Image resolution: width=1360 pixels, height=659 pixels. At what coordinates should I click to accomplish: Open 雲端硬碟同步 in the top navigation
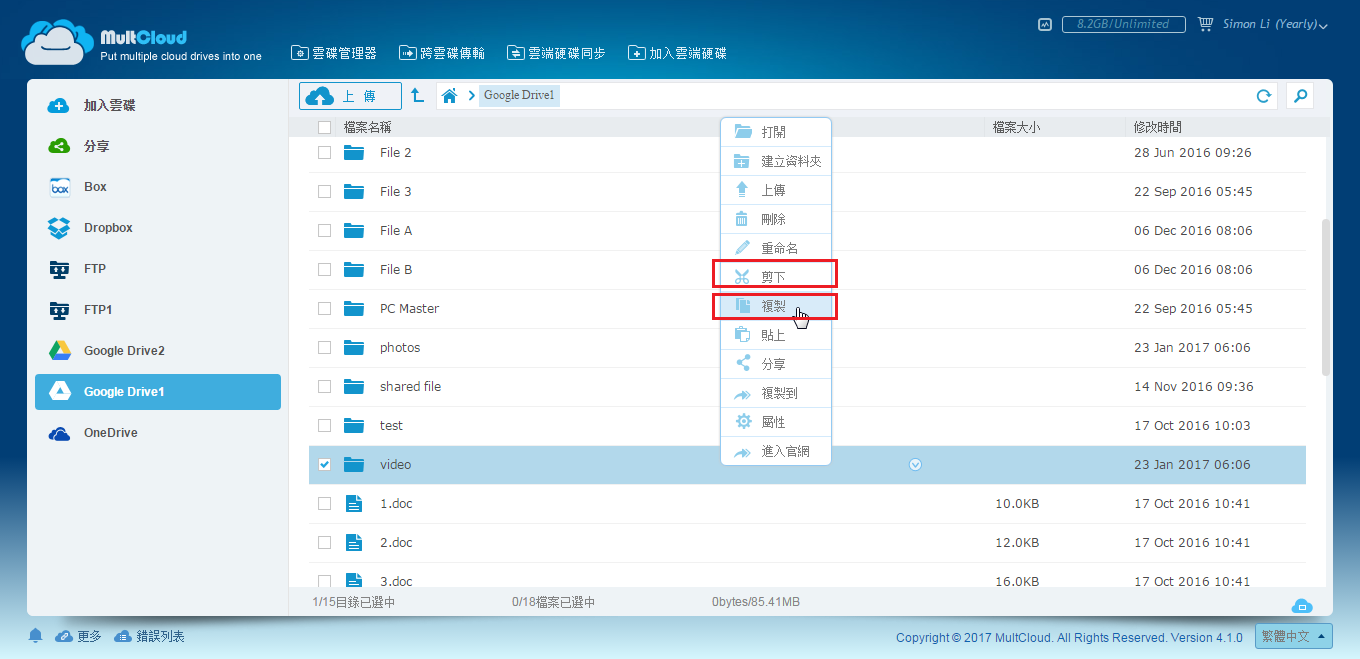pyautogui.click(x=556, y=53)
